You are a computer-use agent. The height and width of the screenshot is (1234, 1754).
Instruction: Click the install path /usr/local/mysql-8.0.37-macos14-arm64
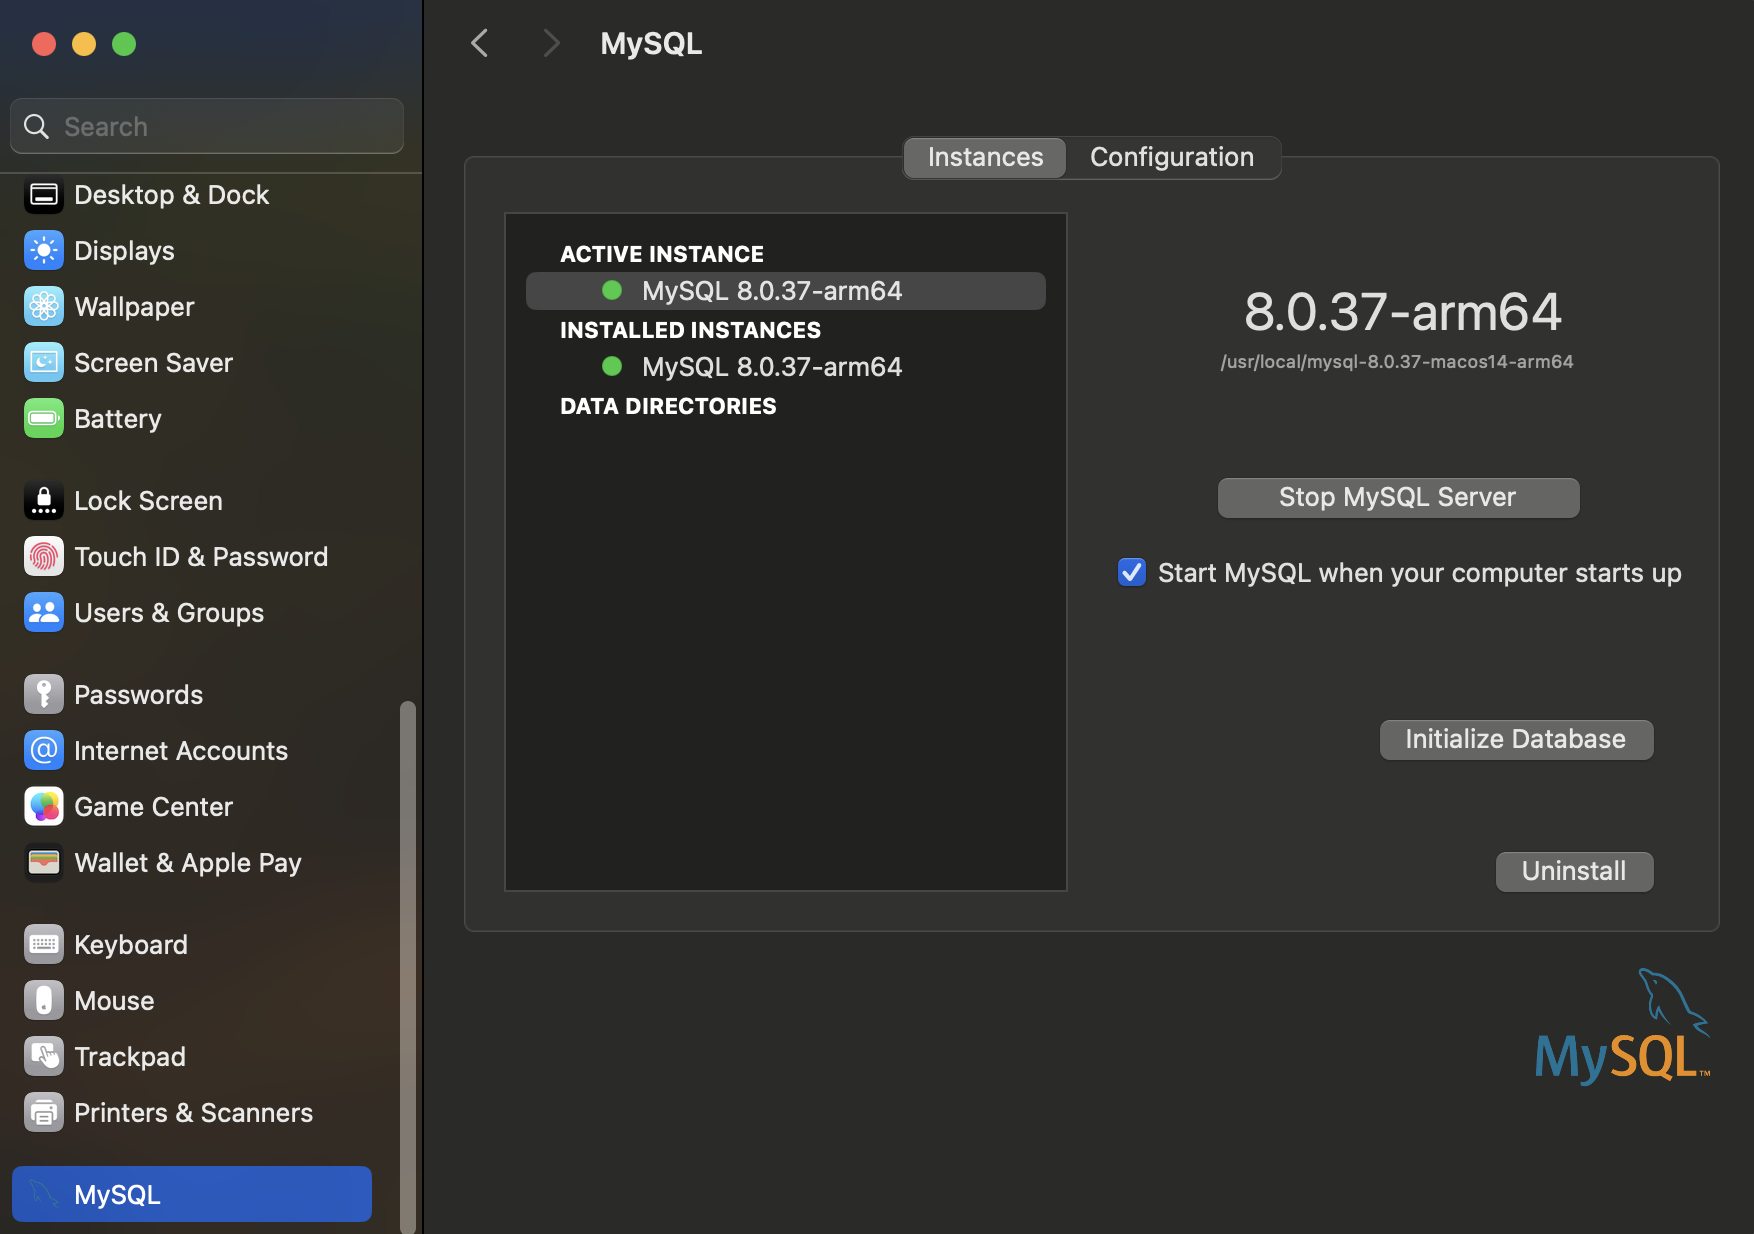click(1397, 362)
